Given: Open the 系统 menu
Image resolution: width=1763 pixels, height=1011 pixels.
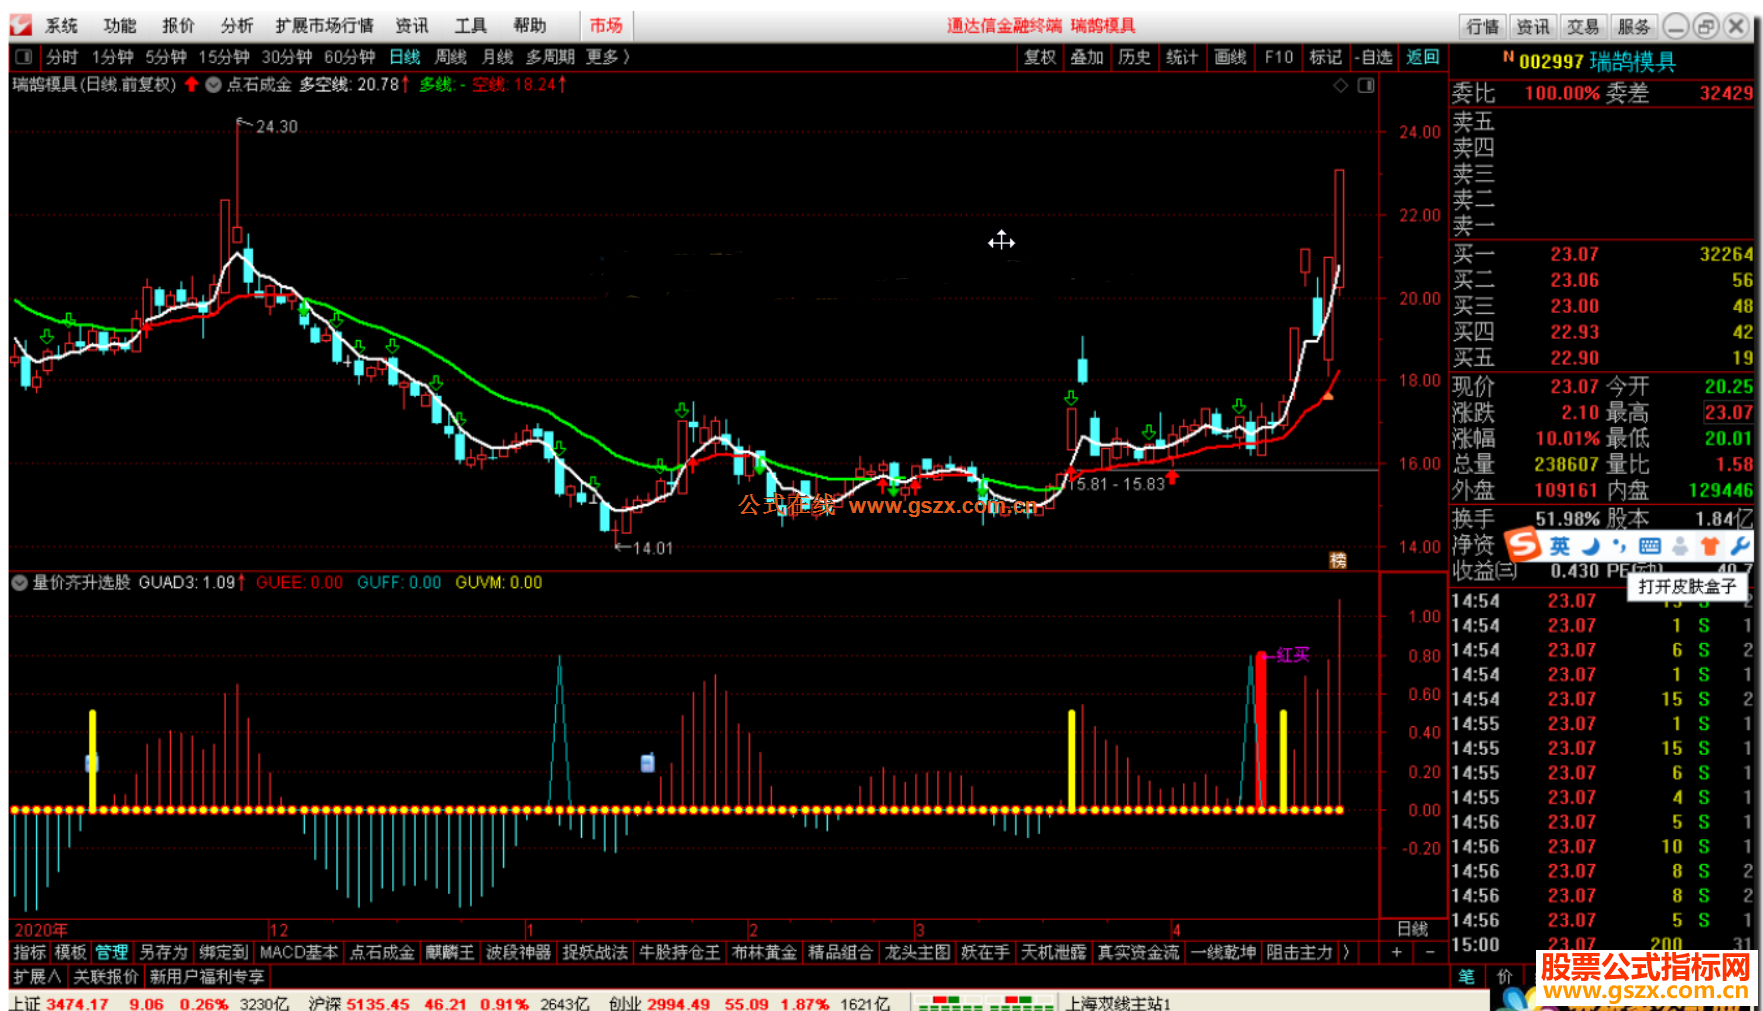Looking at the screenshot, I should [x=61, y=26].
